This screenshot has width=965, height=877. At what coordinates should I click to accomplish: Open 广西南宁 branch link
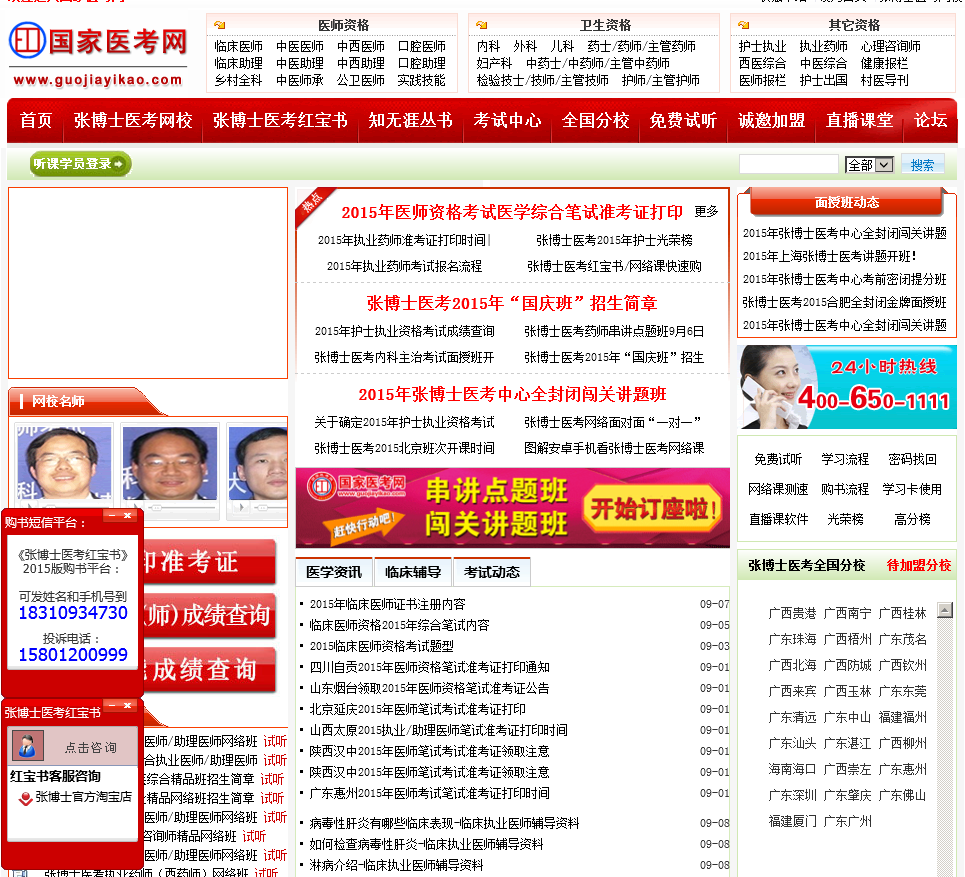pos(847,613)
